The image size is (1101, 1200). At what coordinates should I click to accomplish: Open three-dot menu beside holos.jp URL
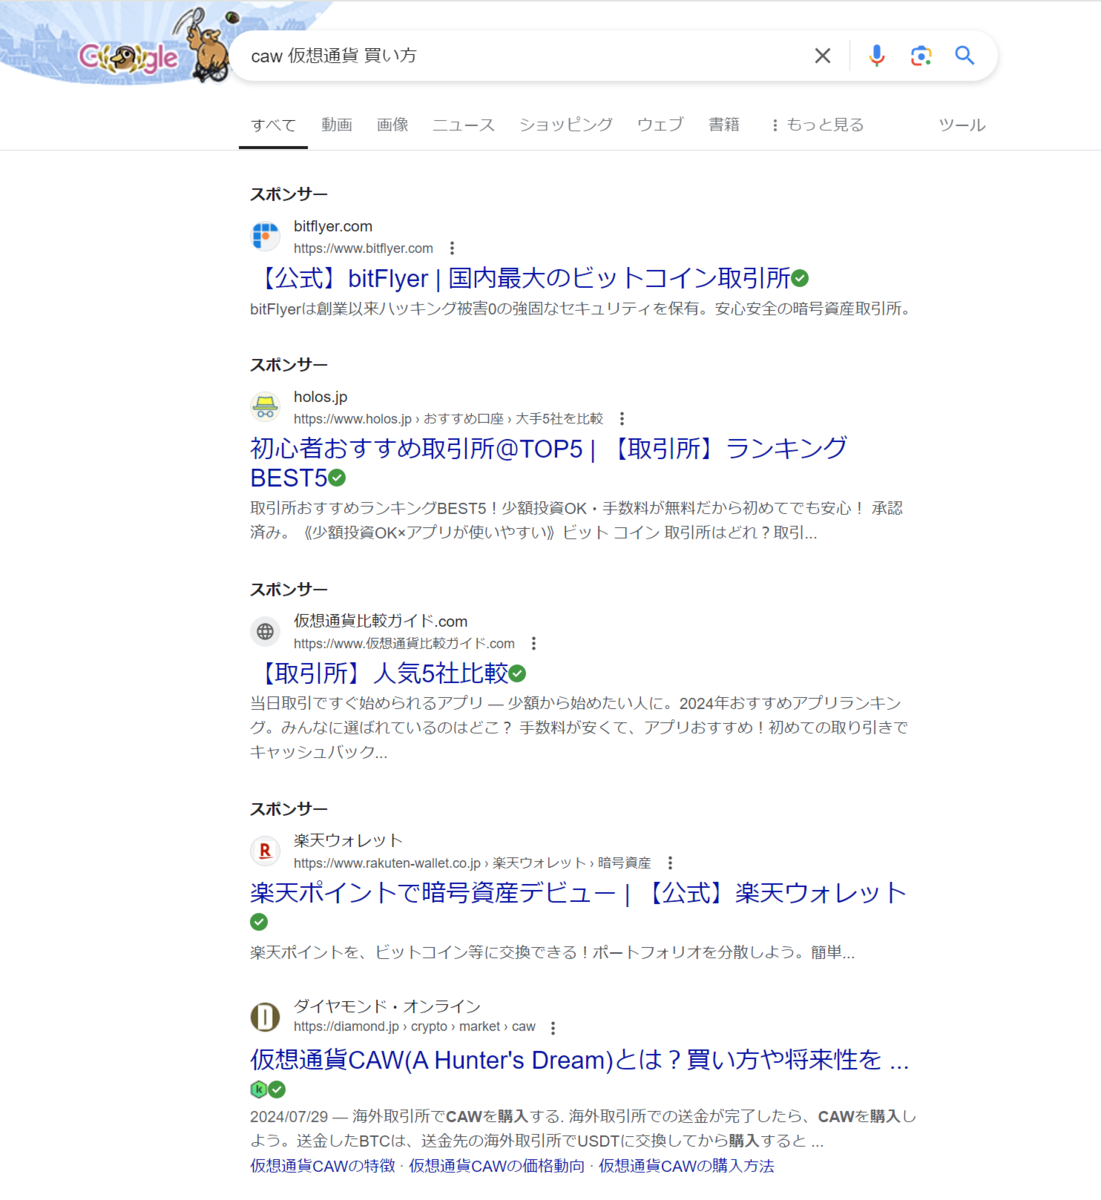622,419
